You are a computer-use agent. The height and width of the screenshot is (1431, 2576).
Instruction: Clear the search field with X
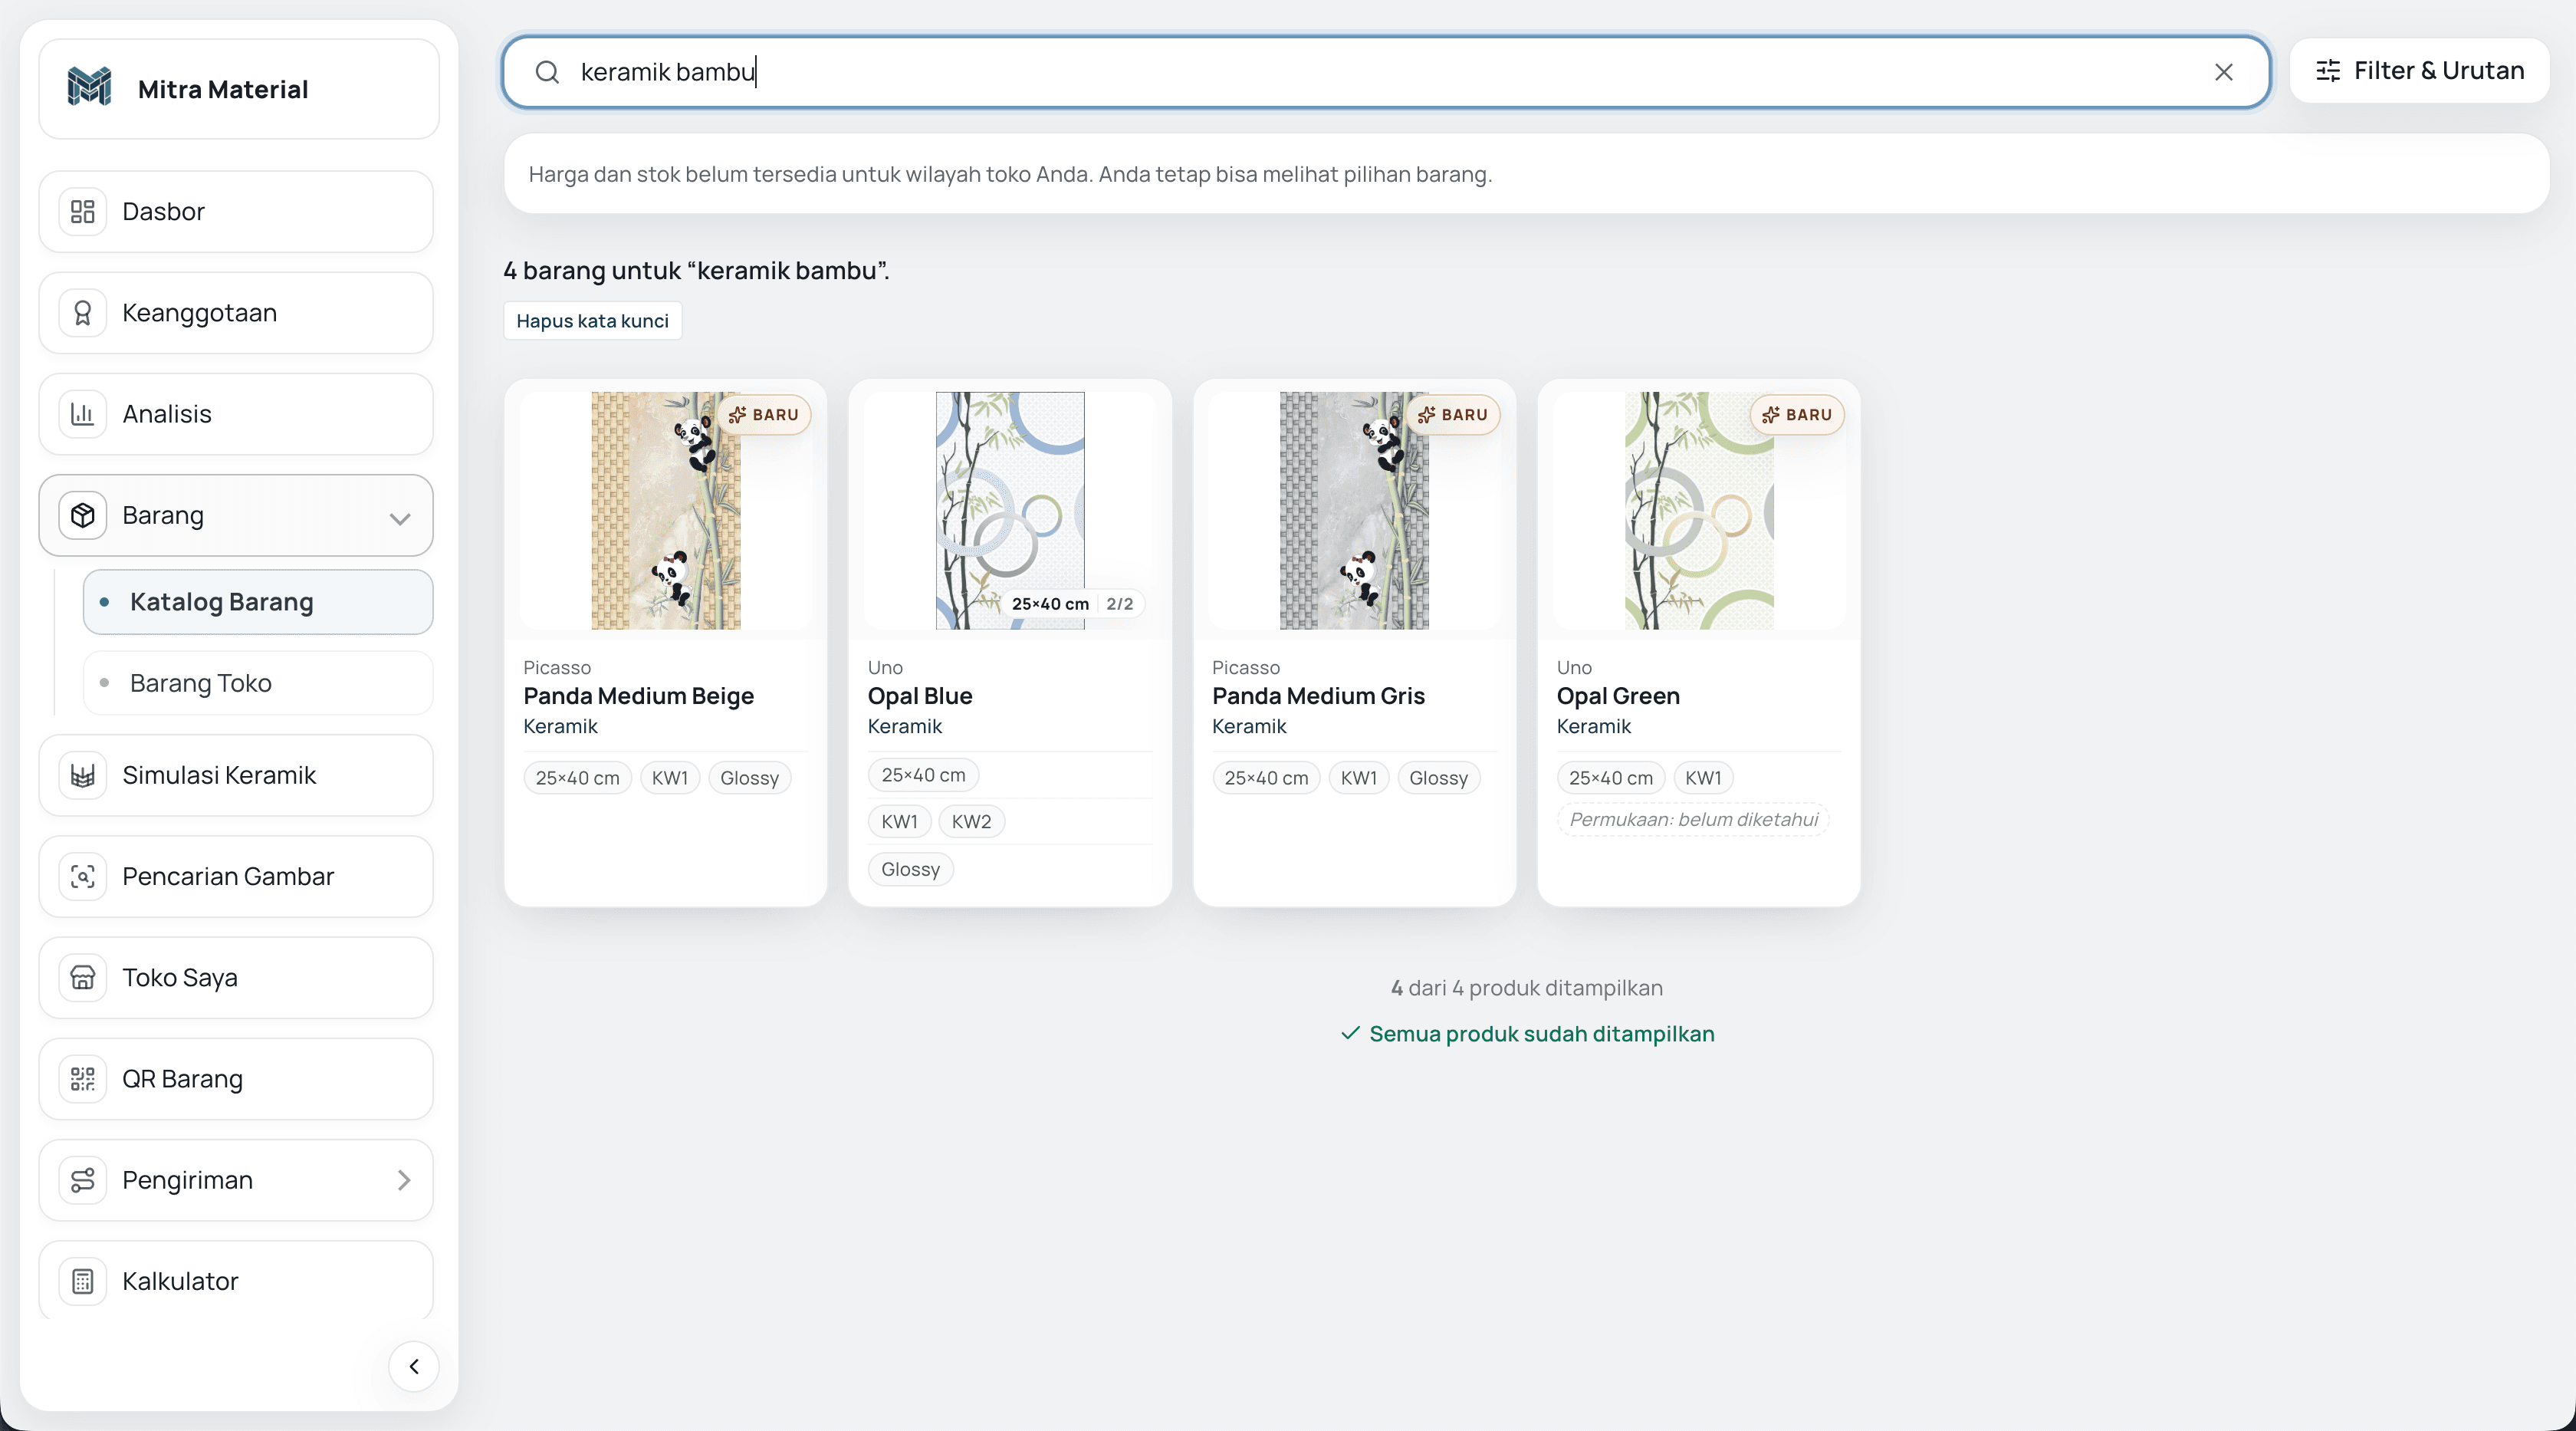2223,72
